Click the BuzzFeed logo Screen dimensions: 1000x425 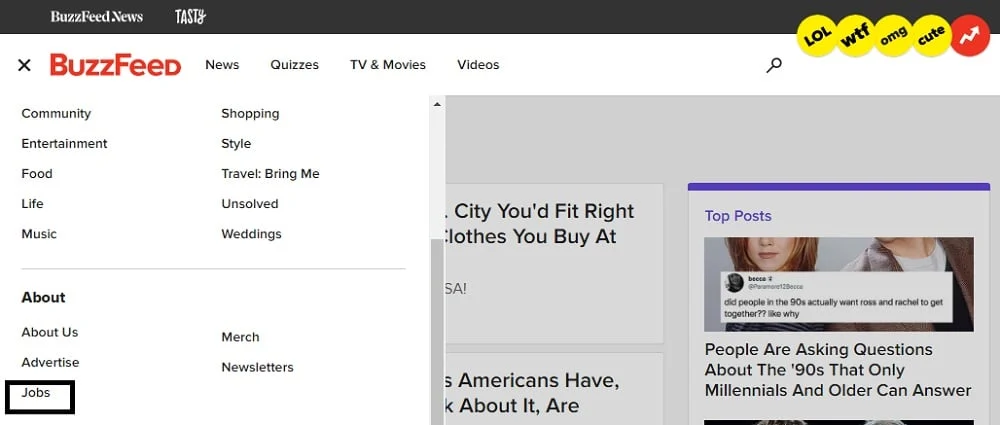click(x=115, y=65)
